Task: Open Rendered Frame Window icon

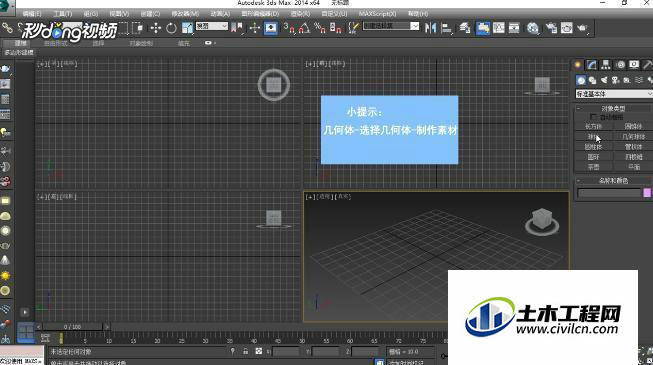Action: tap(566, 28)
